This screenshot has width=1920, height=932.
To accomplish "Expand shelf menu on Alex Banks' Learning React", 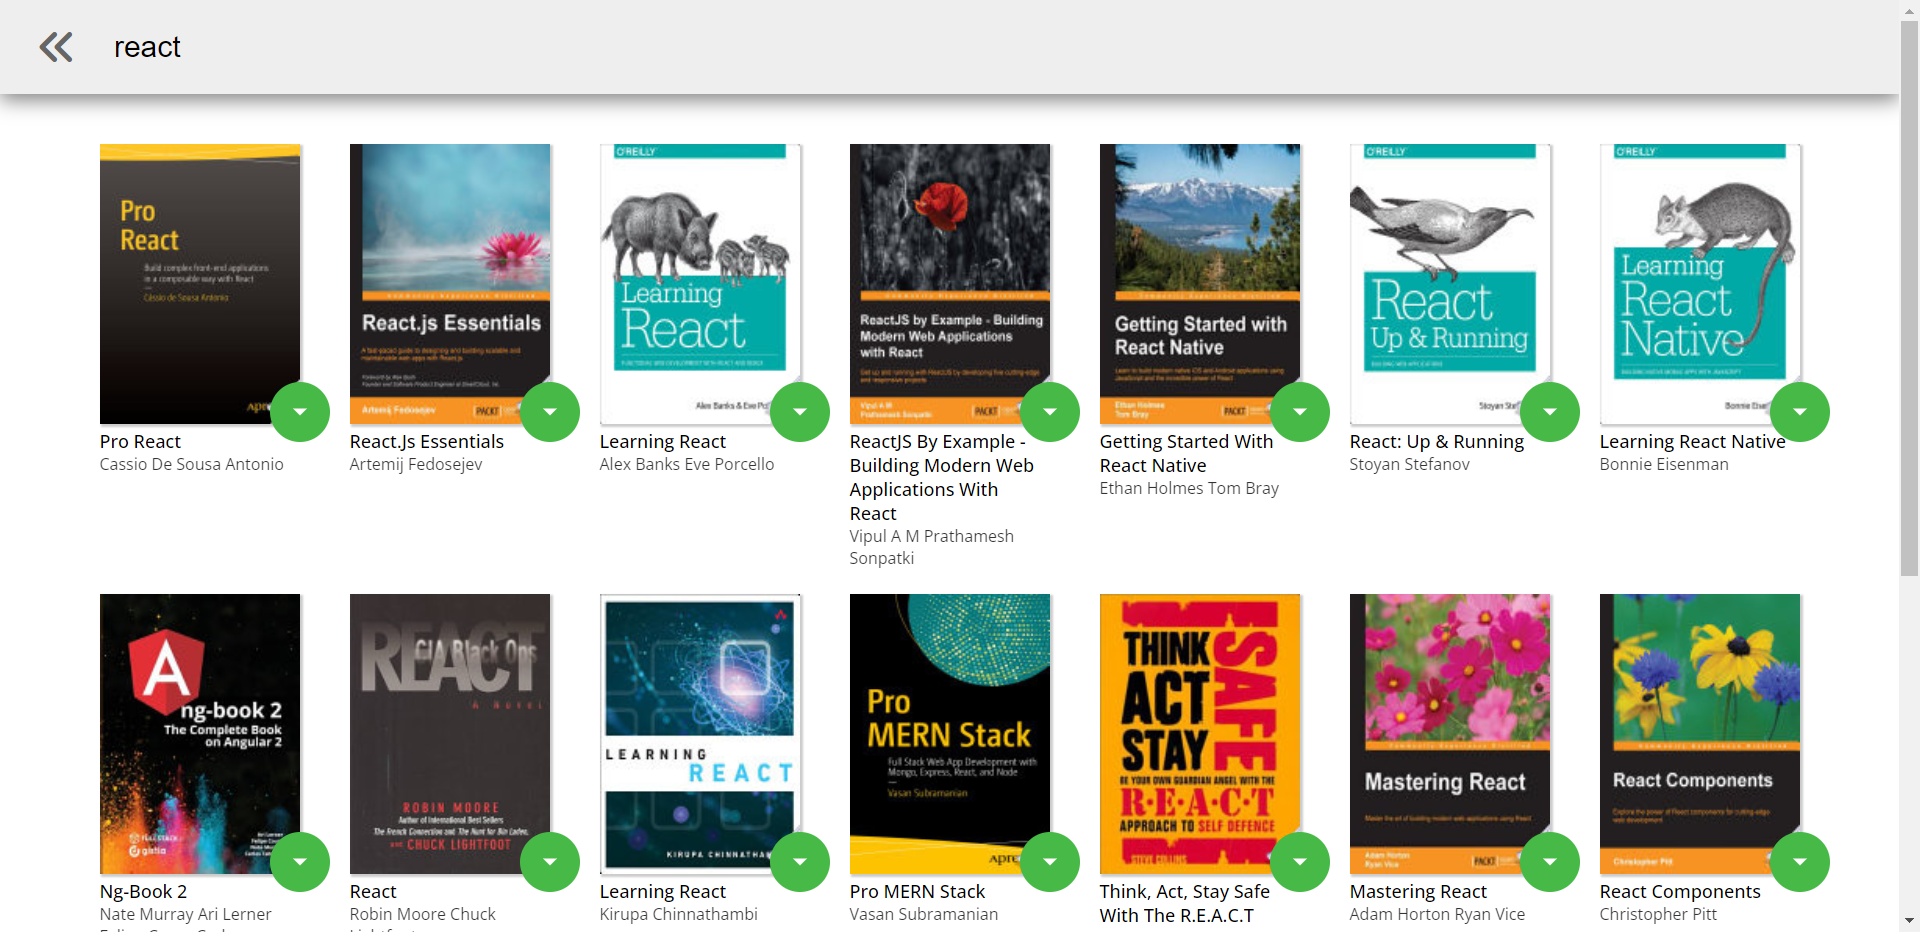I will (x=800, y=412).
